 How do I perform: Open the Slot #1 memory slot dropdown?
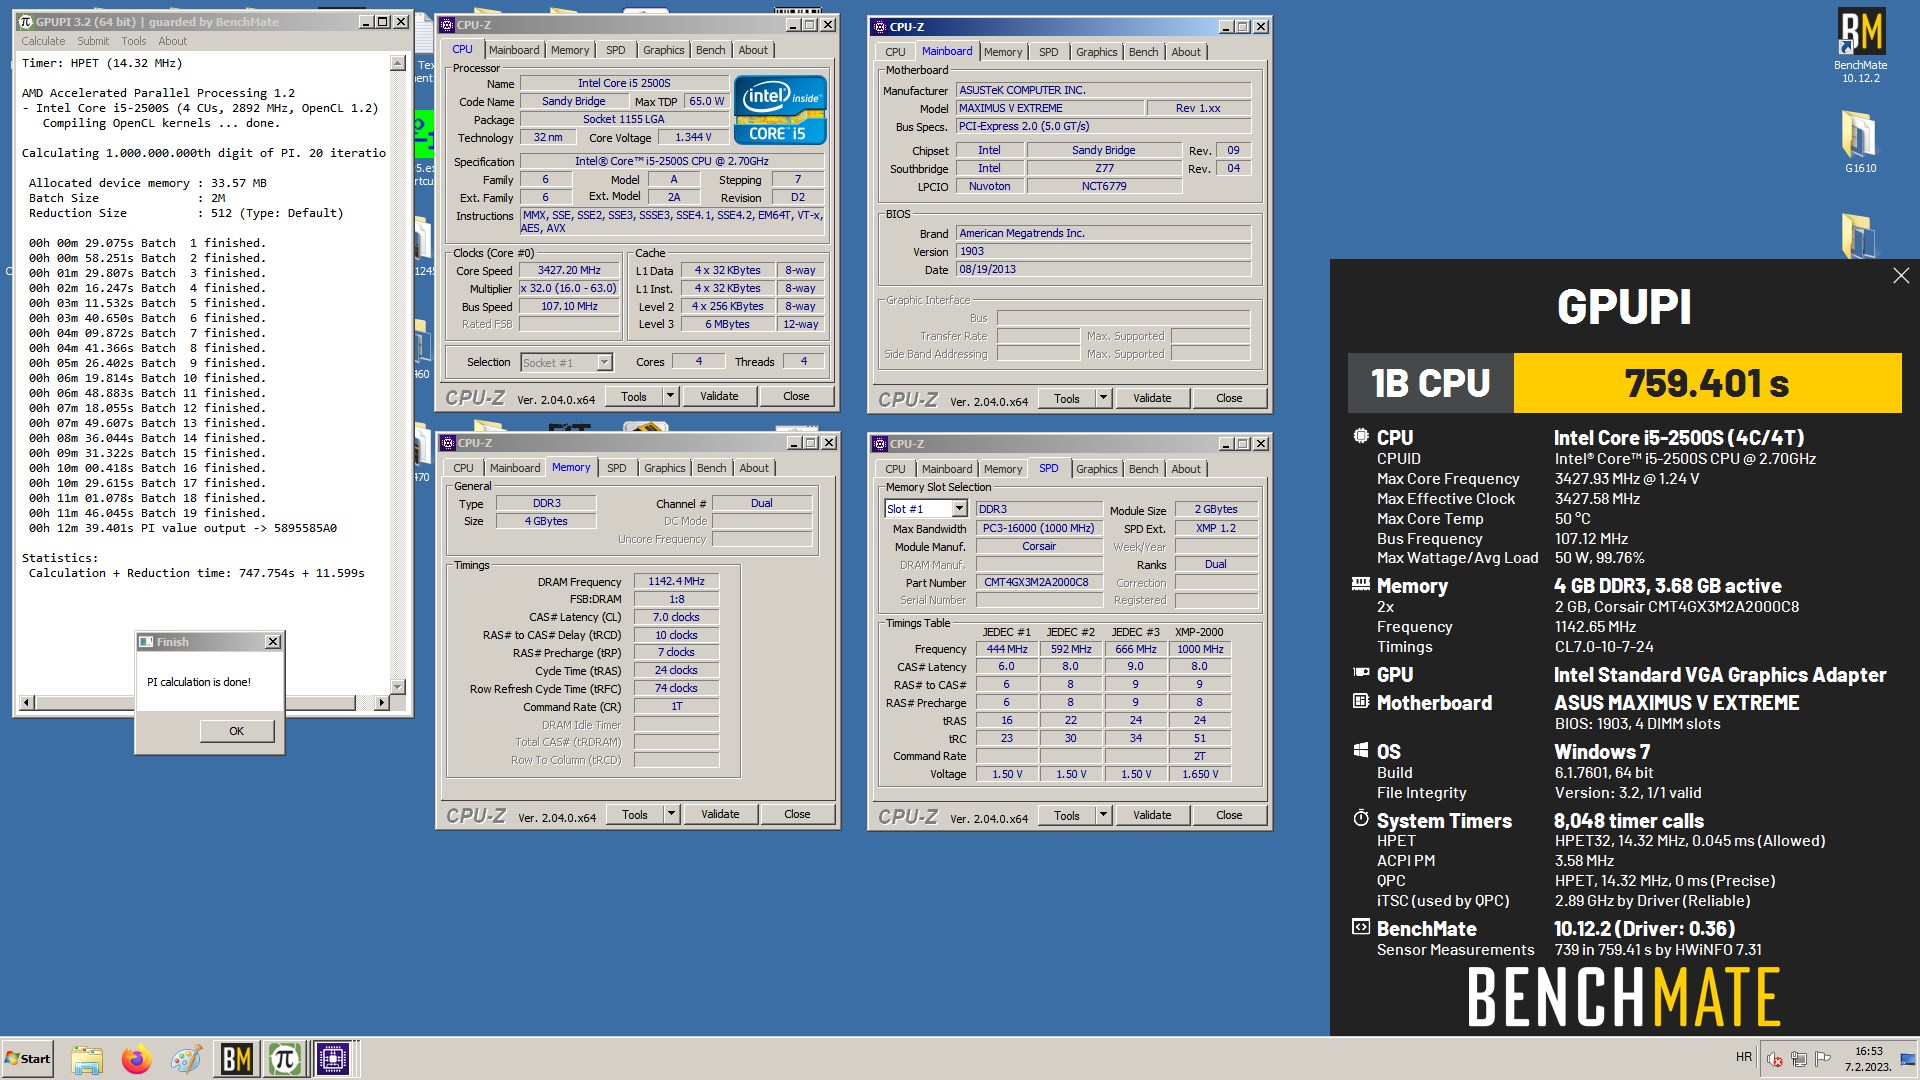coord(959,509)
